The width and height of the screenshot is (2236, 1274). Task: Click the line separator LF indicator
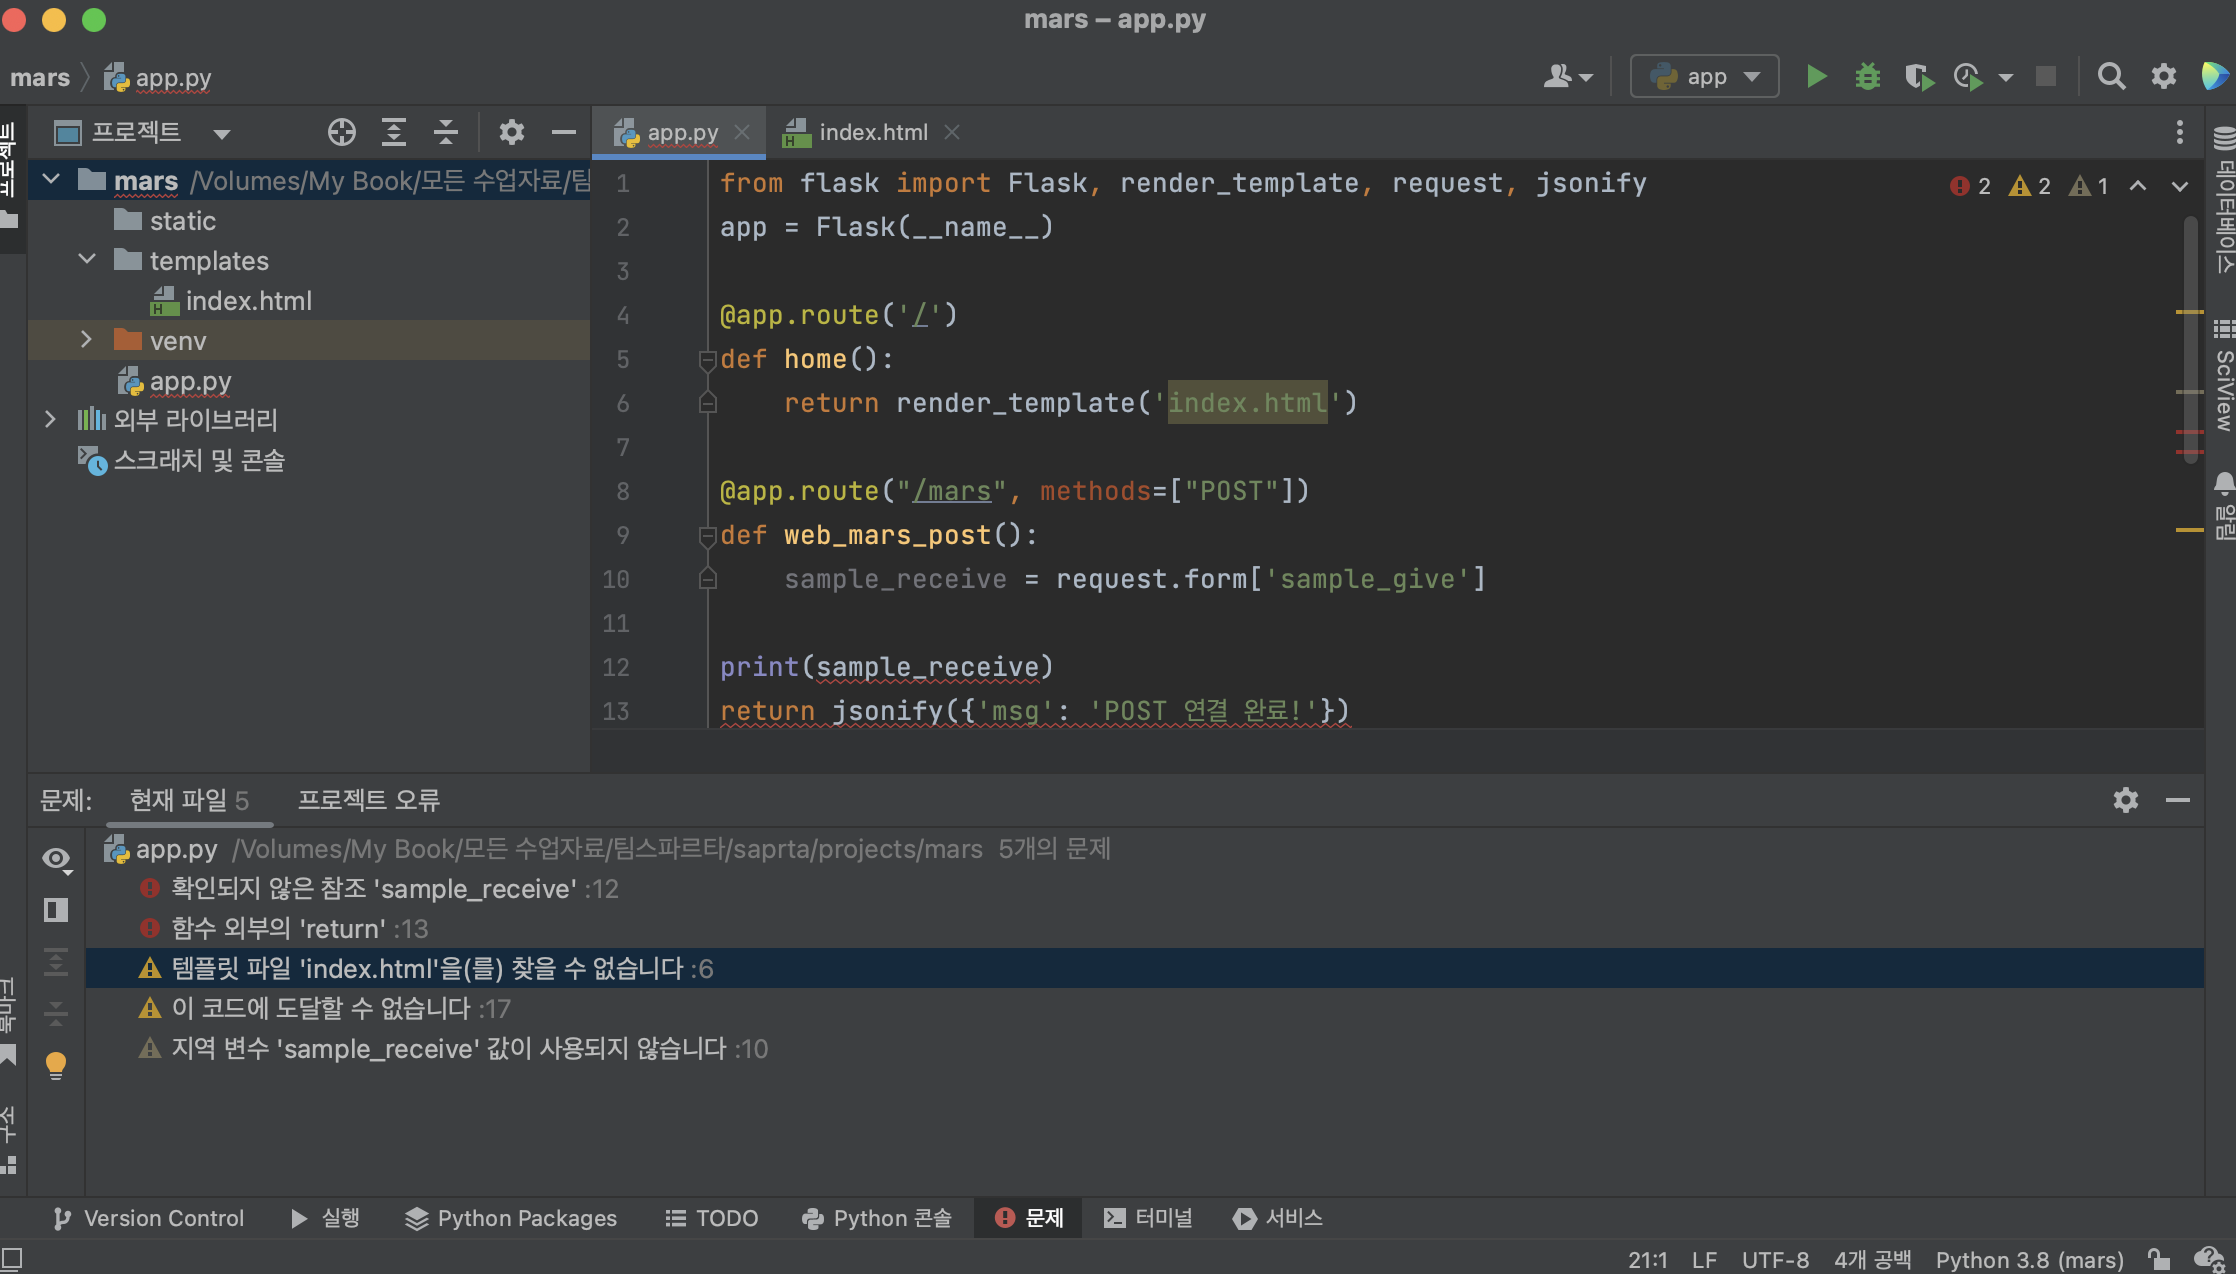point(1704,1260)
